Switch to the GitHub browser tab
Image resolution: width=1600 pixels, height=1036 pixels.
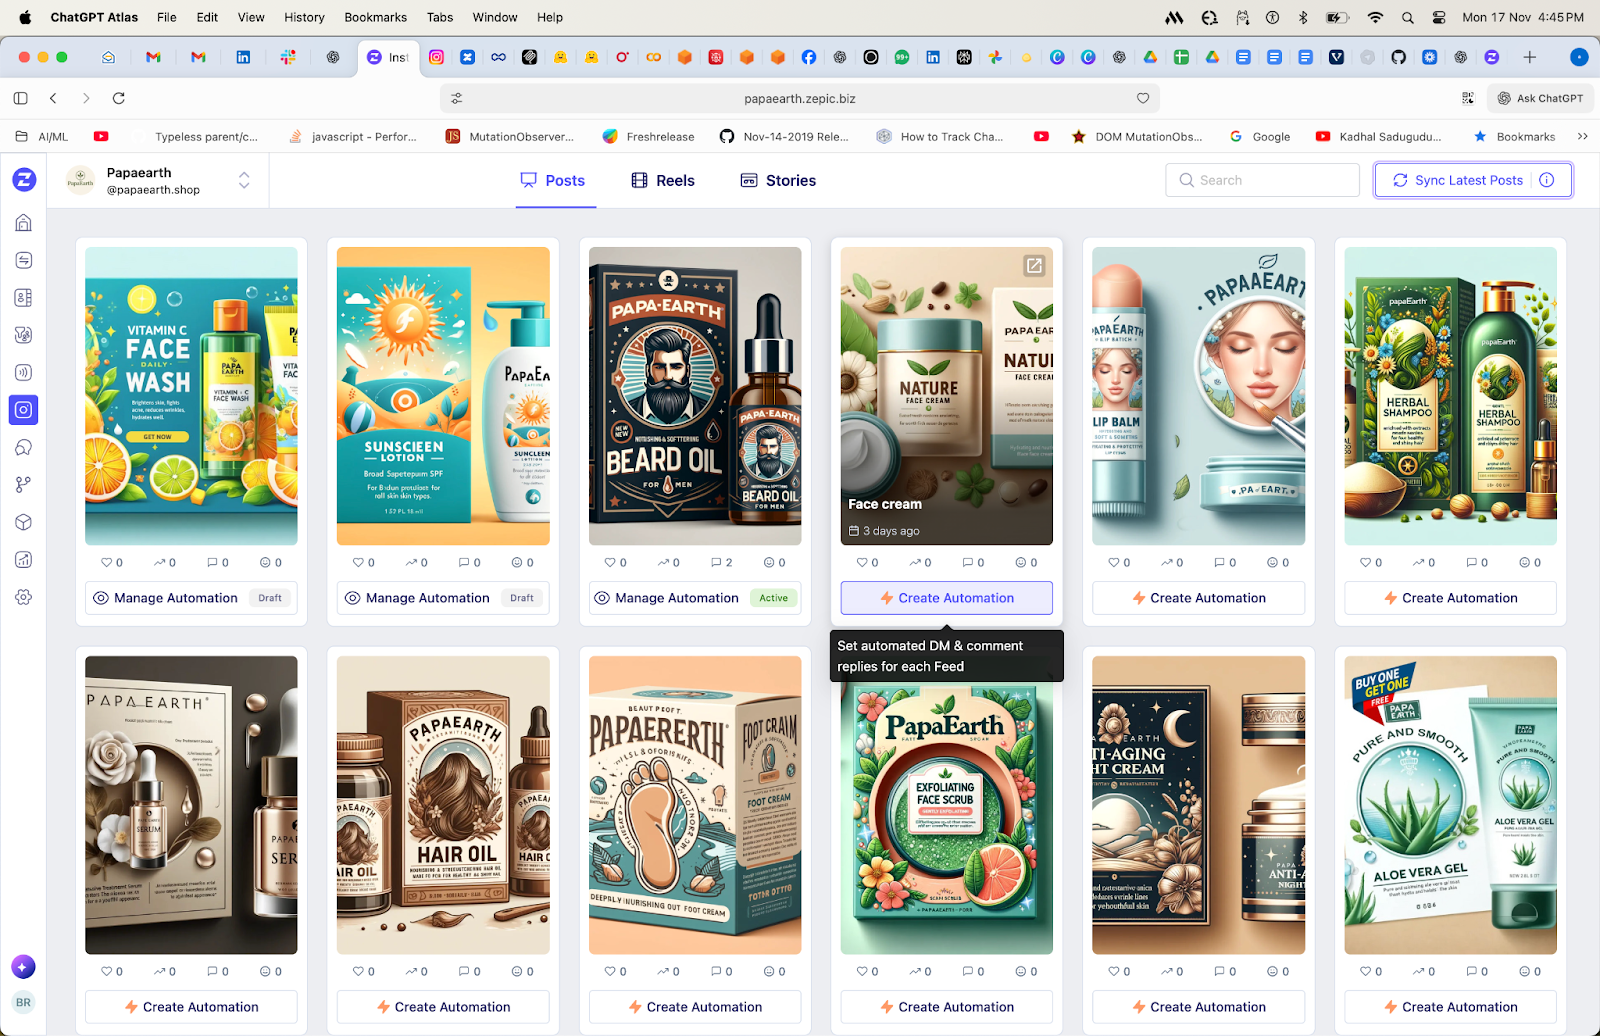(x=1399, y=57)
